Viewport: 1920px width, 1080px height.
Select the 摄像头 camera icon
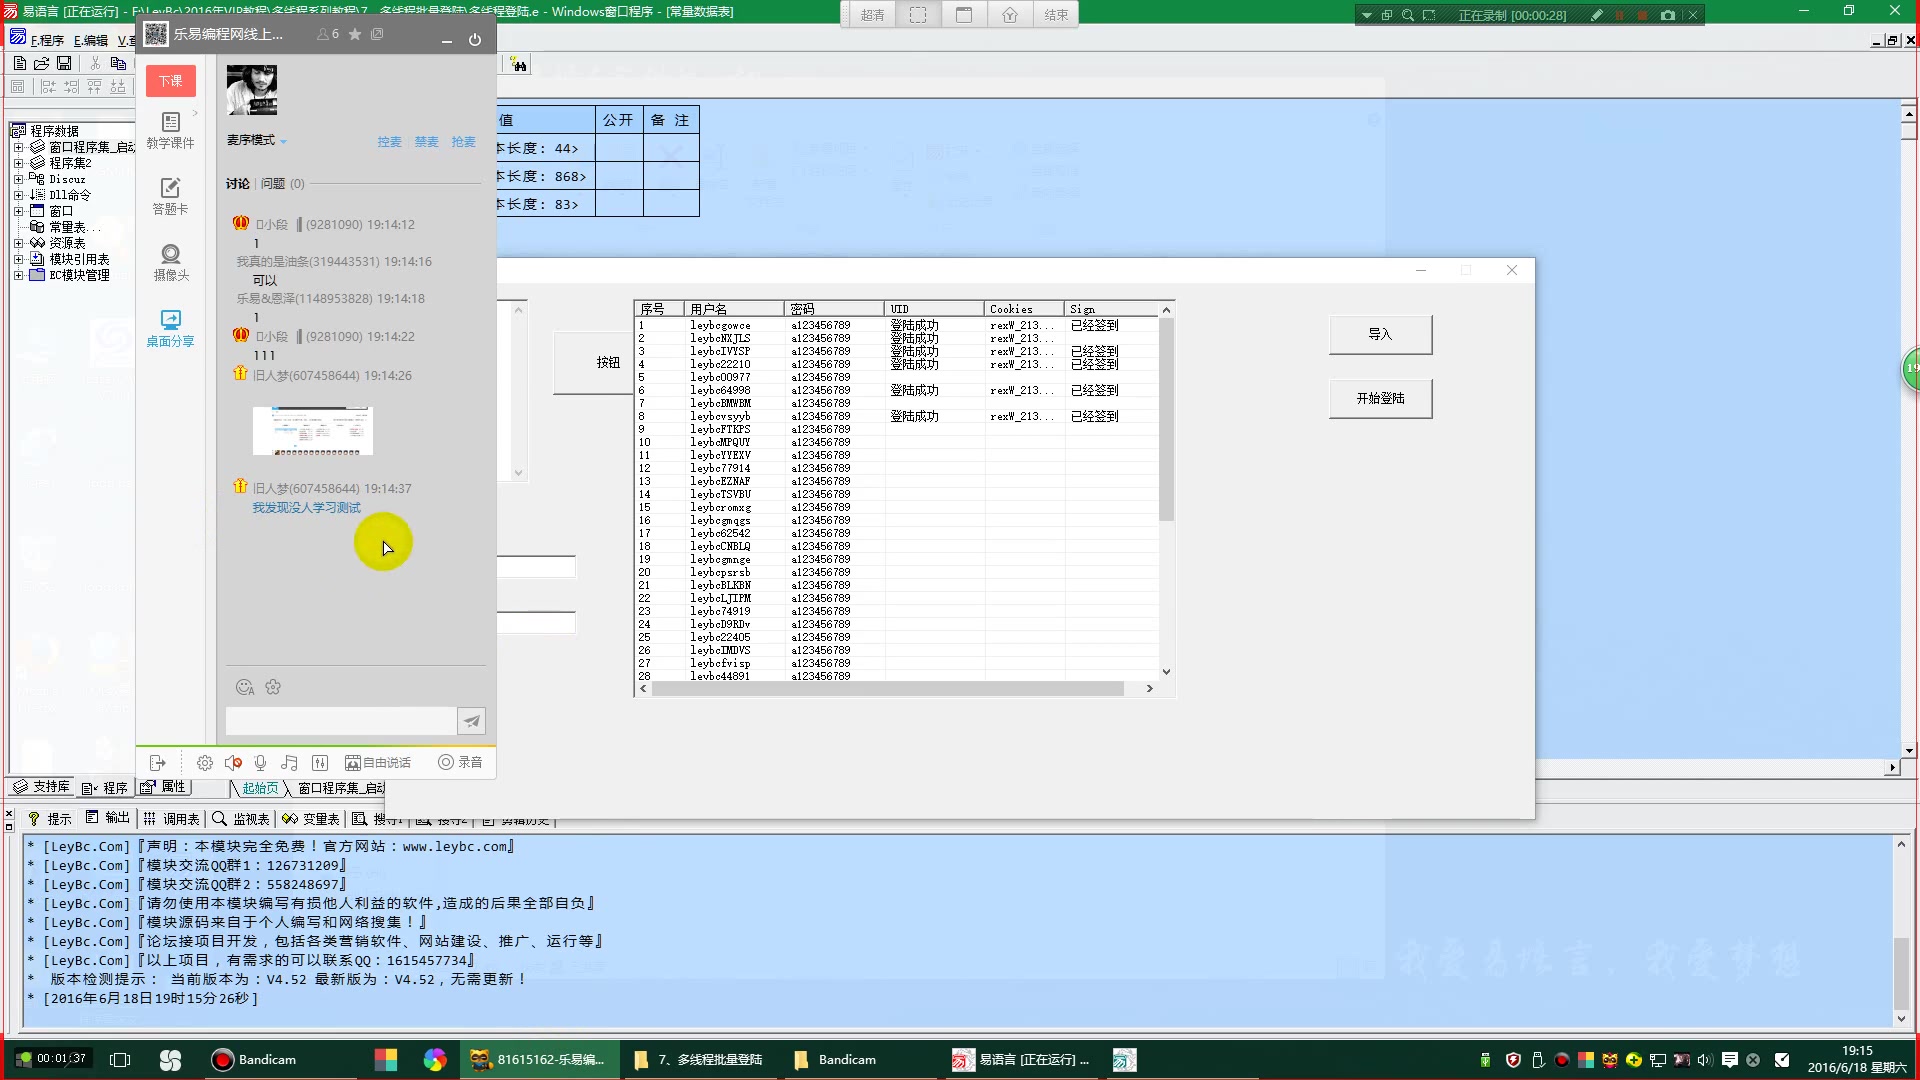[x=170, y=262]
